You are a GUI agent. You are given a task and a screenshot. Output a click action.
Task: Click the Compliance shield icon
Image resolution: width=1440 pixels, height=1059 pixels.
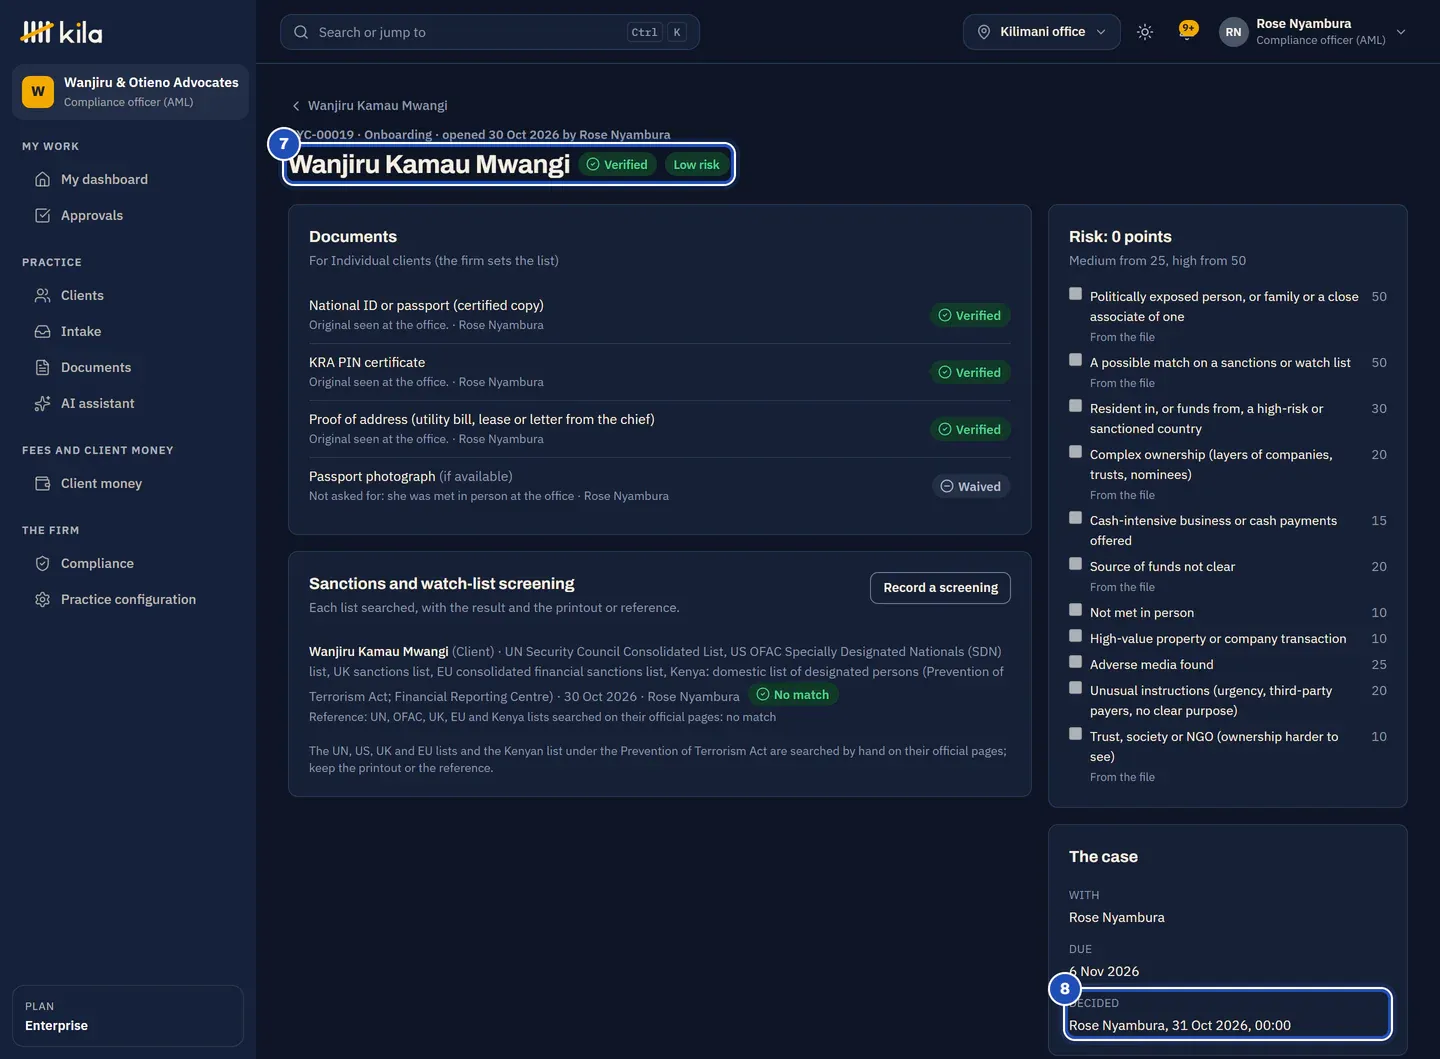(42, 563)
